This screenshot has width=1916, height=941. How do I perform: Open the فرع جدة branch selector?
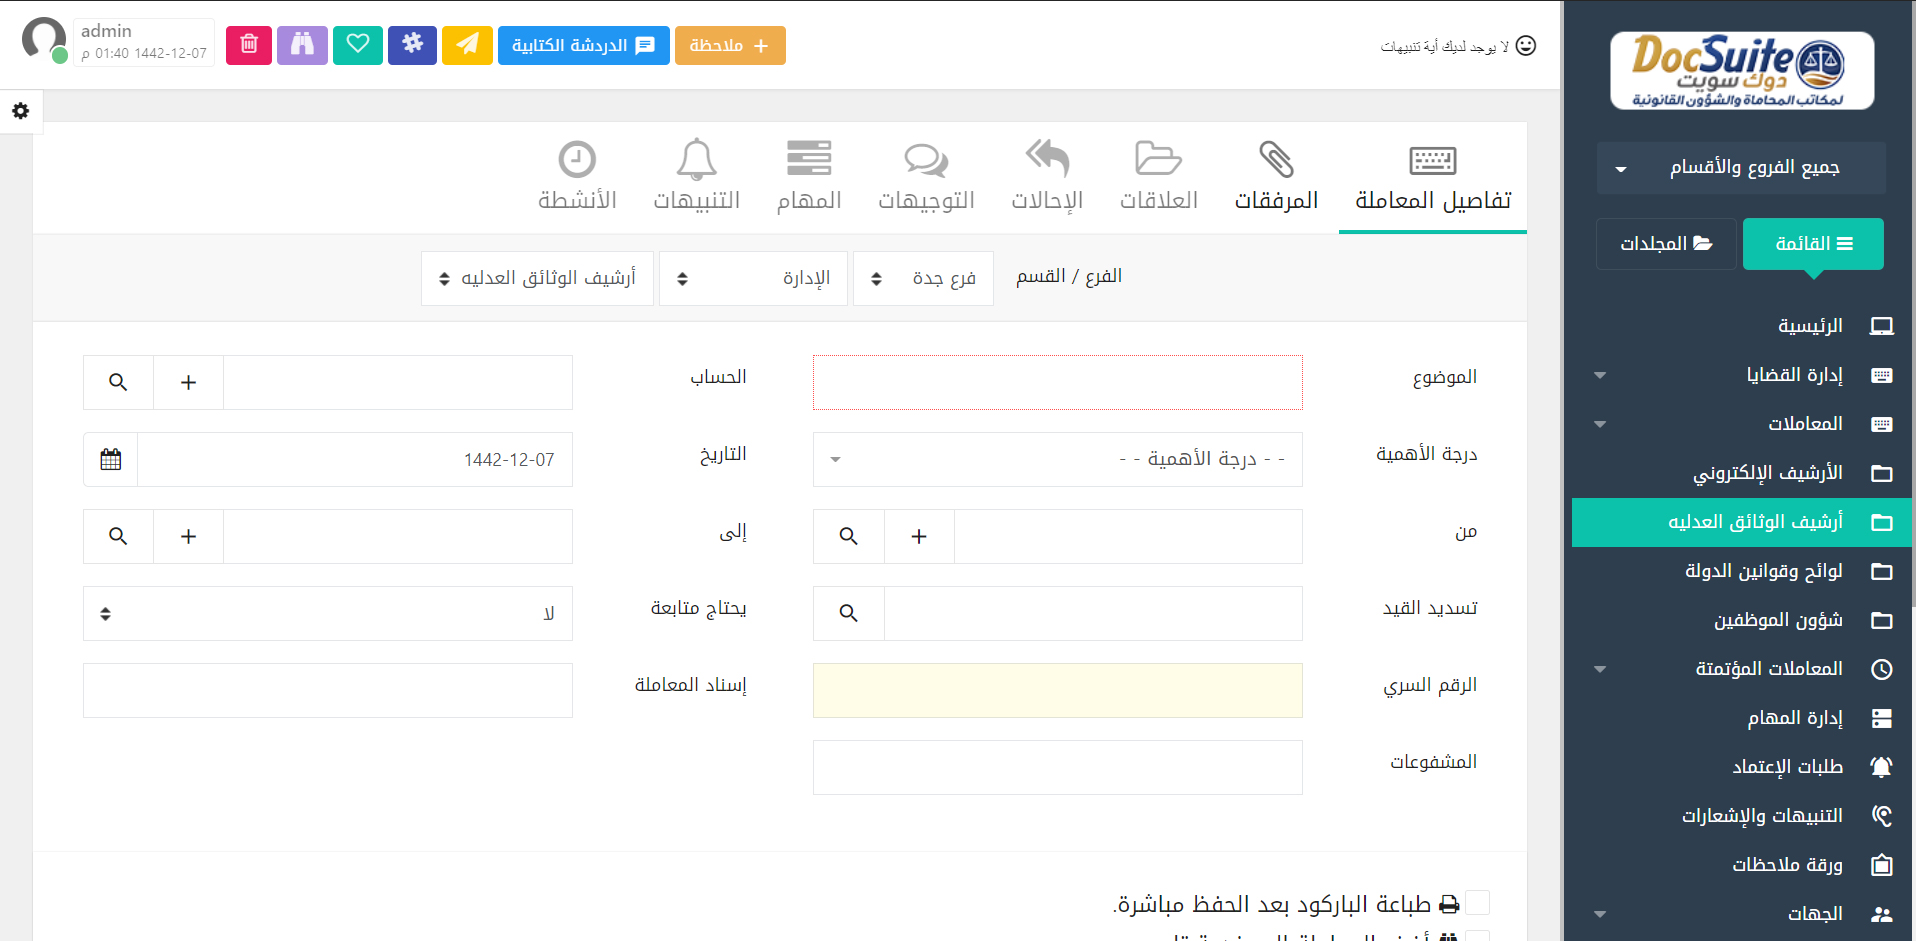click(922, 279)
